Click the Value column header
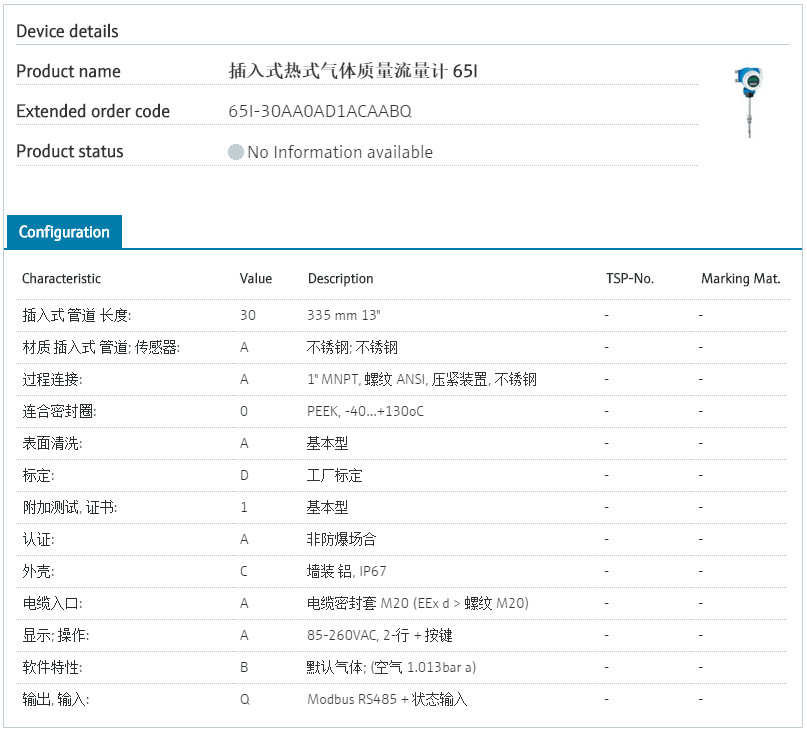The image size is (807, 735). click(x=256, y=278)
